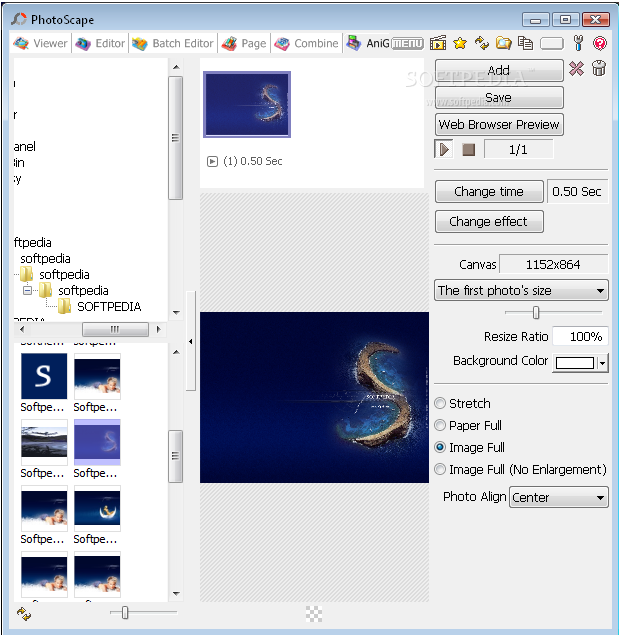
Task: Click the folder tree scroll down arrow
Action: point(176,312)
